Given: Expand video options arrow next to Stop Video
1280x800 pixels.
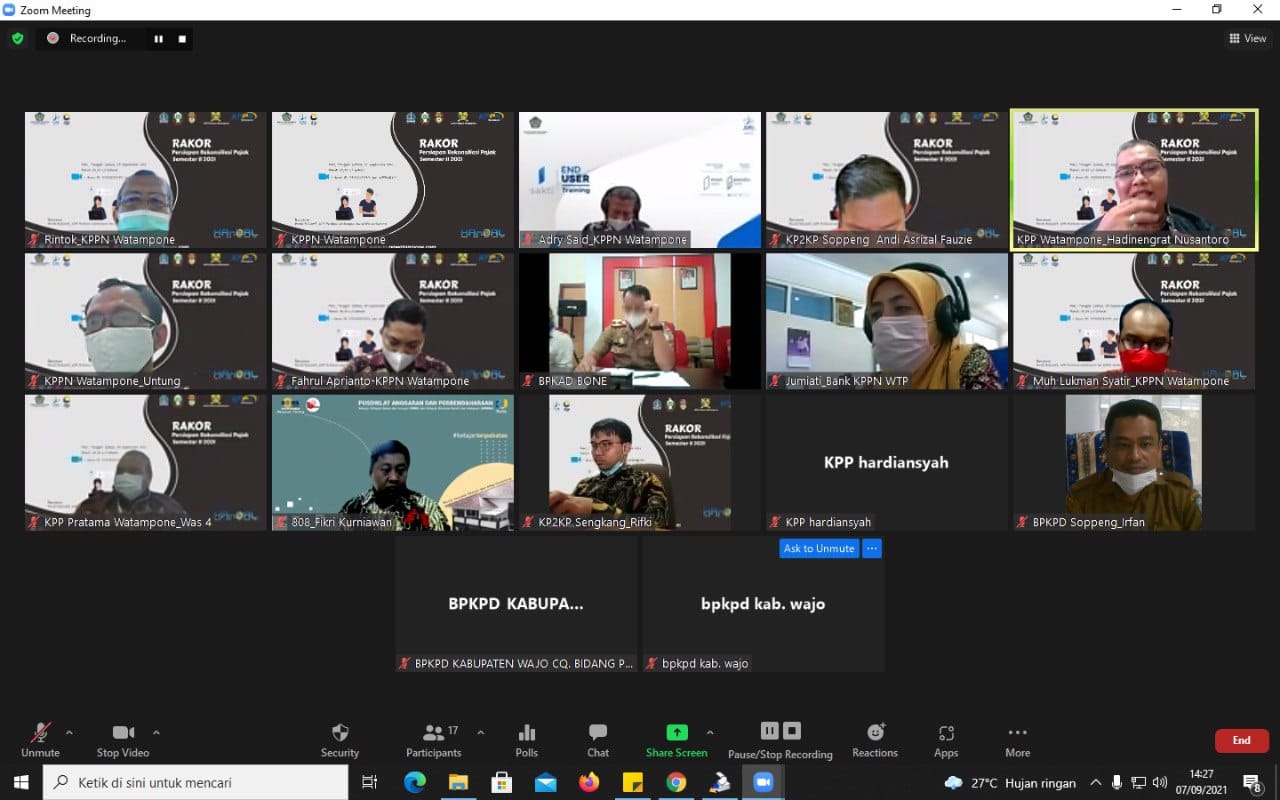Looking at the screenshot, I should 156,732.
